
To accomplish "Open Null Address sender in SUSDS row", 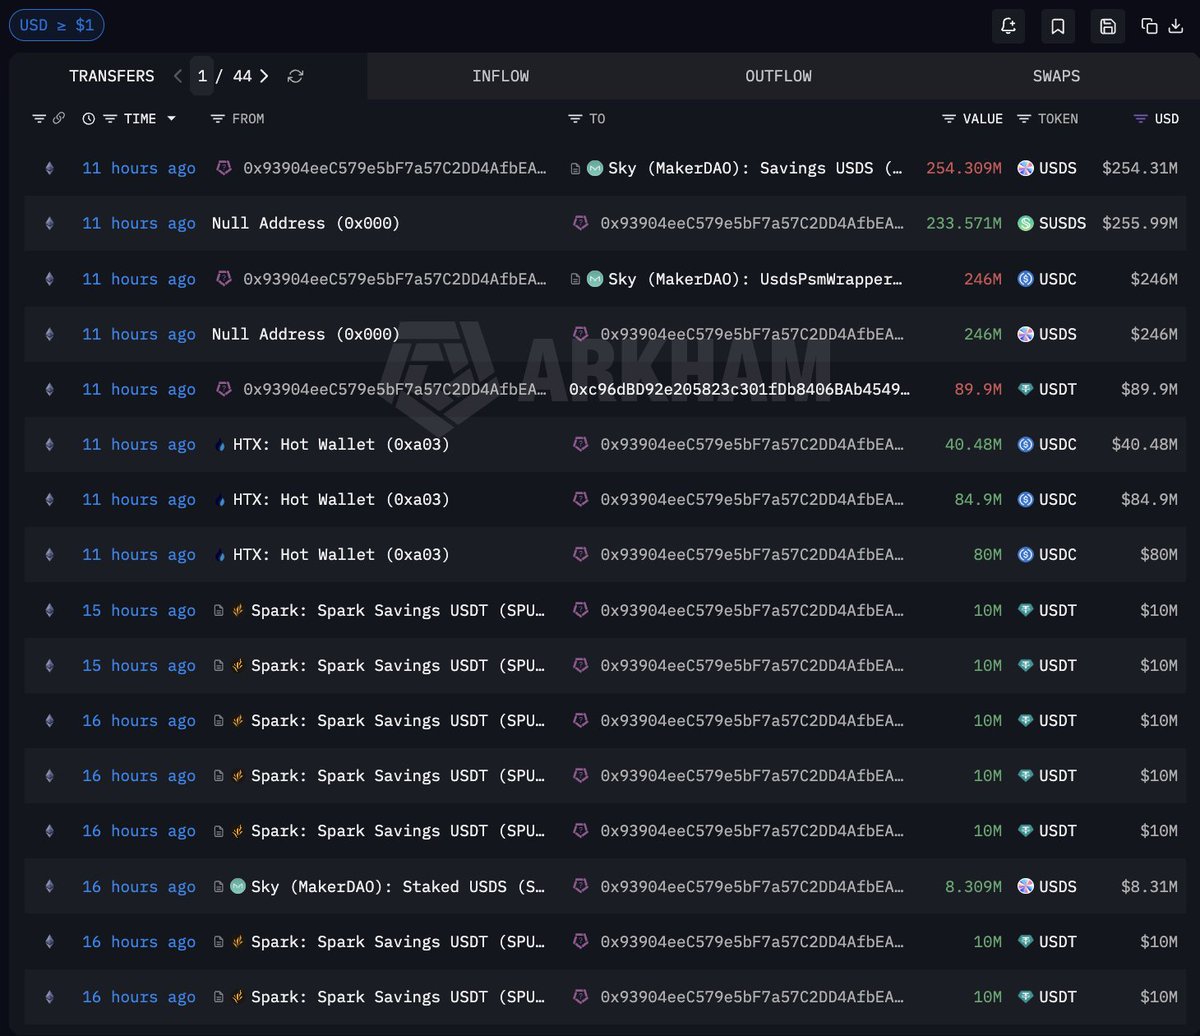I will coord(306,223).
